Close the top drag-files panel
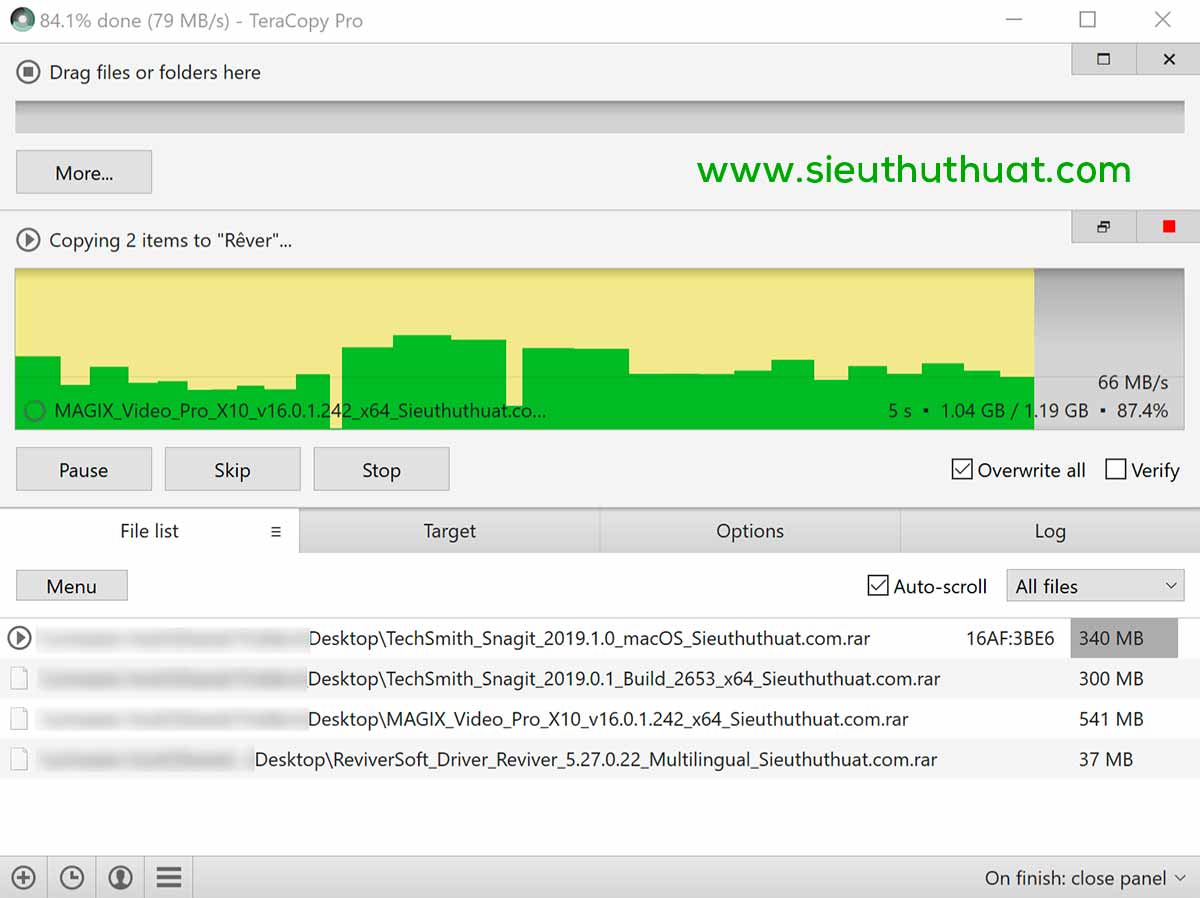This screenshot has height=898, width=1200. coord(1169,59)
